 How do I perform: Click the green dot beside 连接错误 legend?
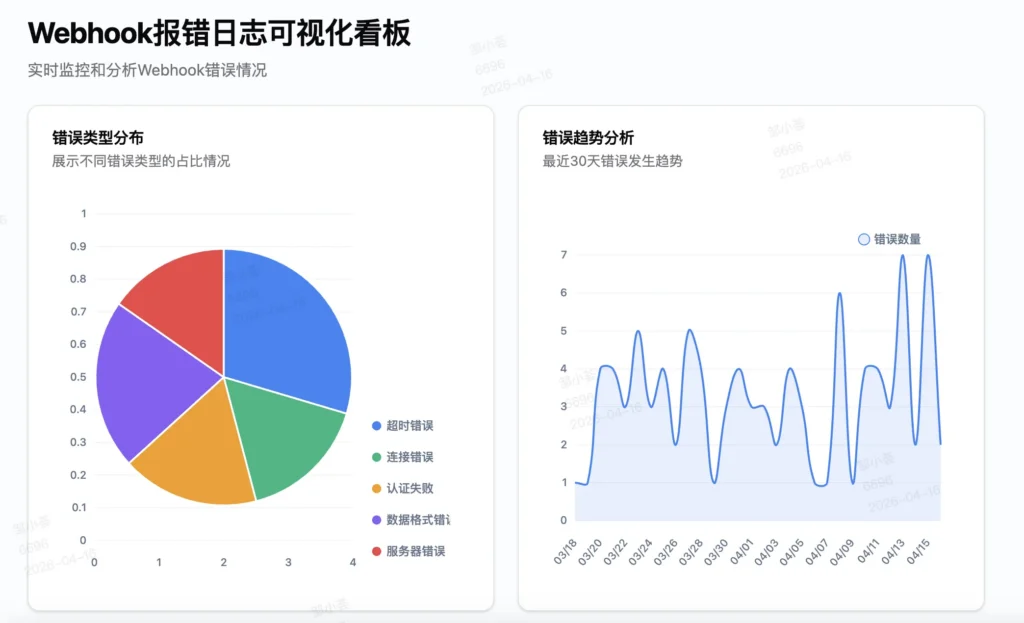[376, 458]
